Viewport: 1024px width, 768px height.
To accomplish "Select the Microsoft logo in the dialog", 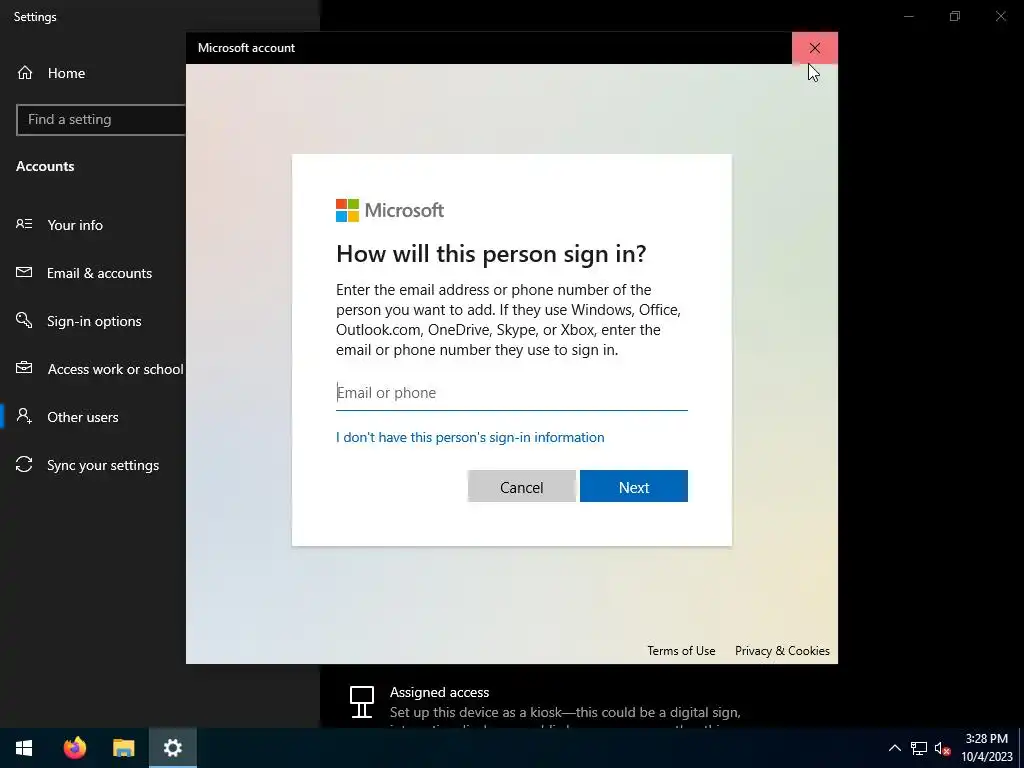I will pos(389,210).
